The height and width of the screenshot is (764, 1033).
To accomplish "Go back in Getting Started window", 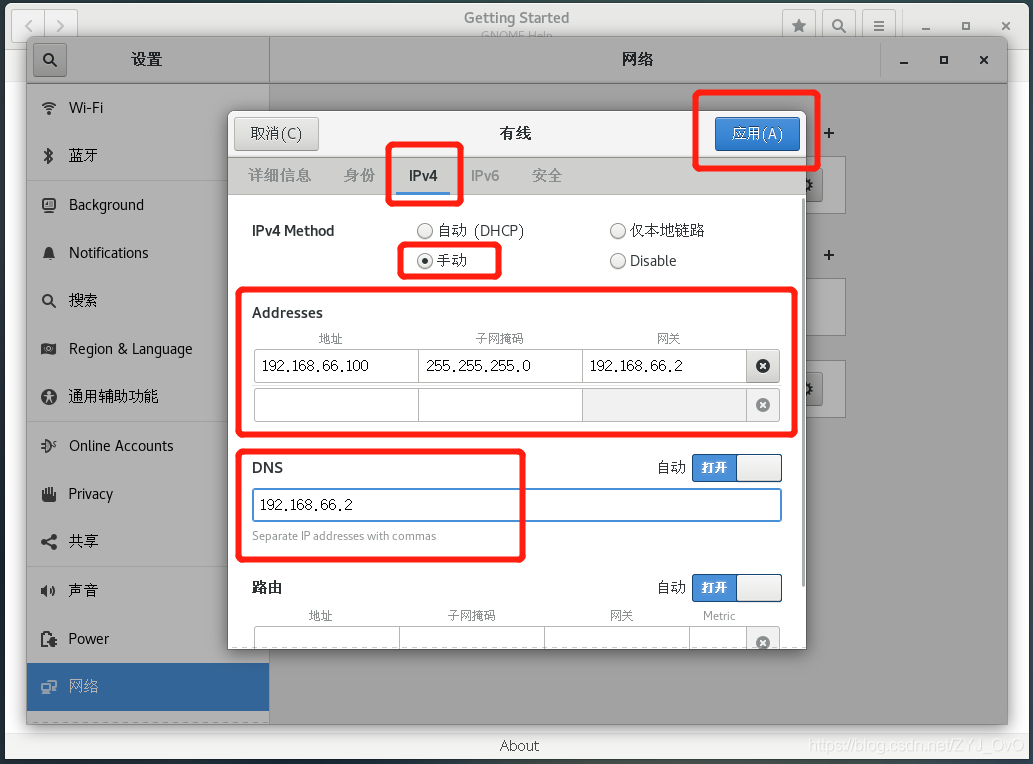I will click(x=29, y=26).
